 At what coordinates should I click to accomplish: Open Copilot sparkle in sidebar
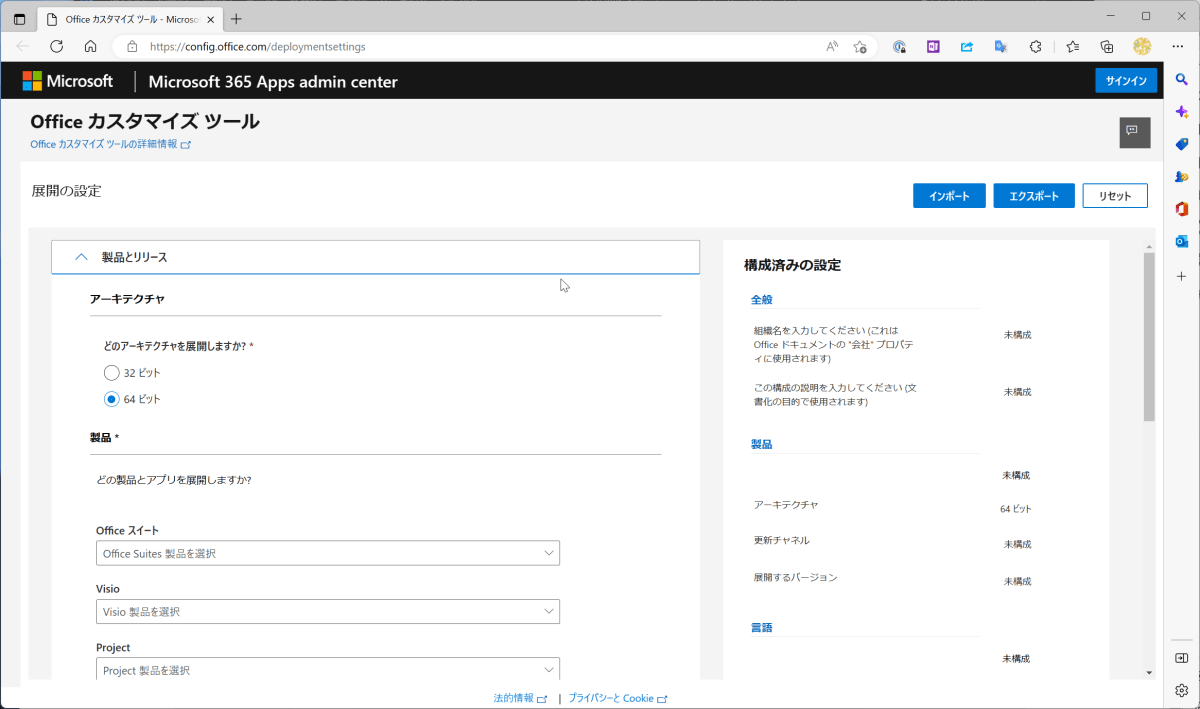pyautogui.click(x=1181, y=112)
